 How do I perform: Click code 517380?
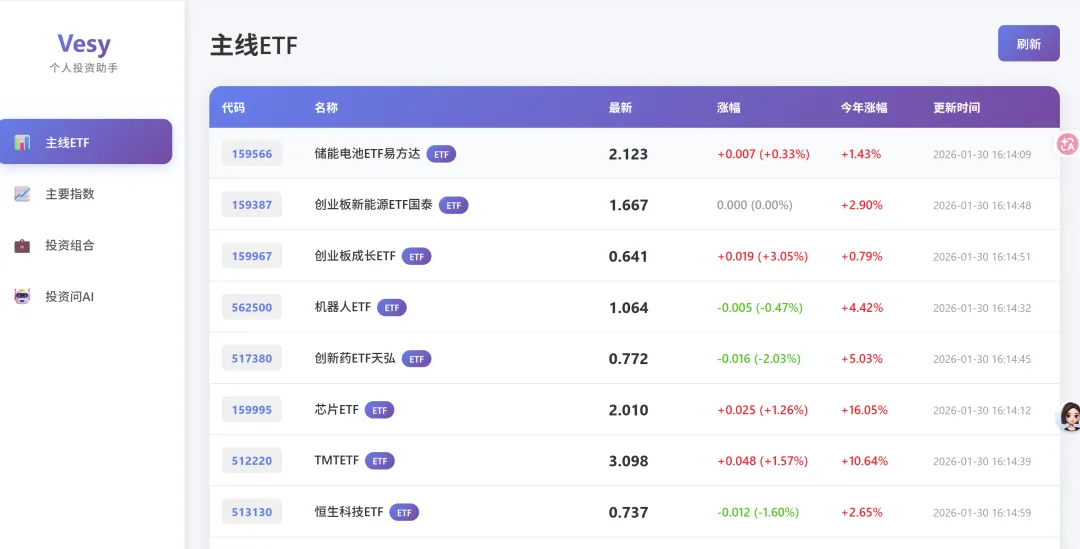(x=251, y=358)
